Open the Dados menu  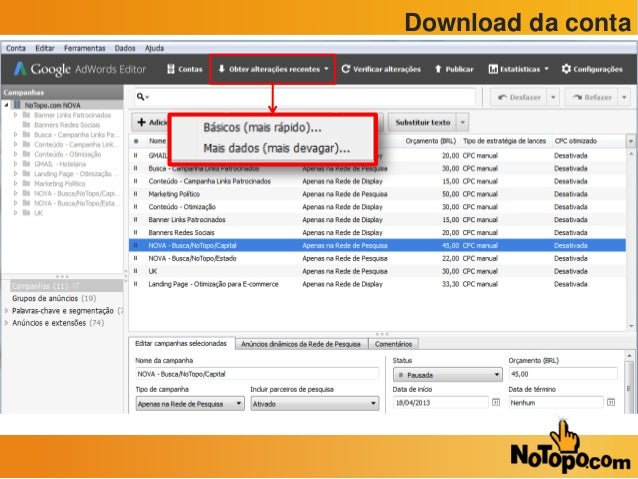pos(125,48)
